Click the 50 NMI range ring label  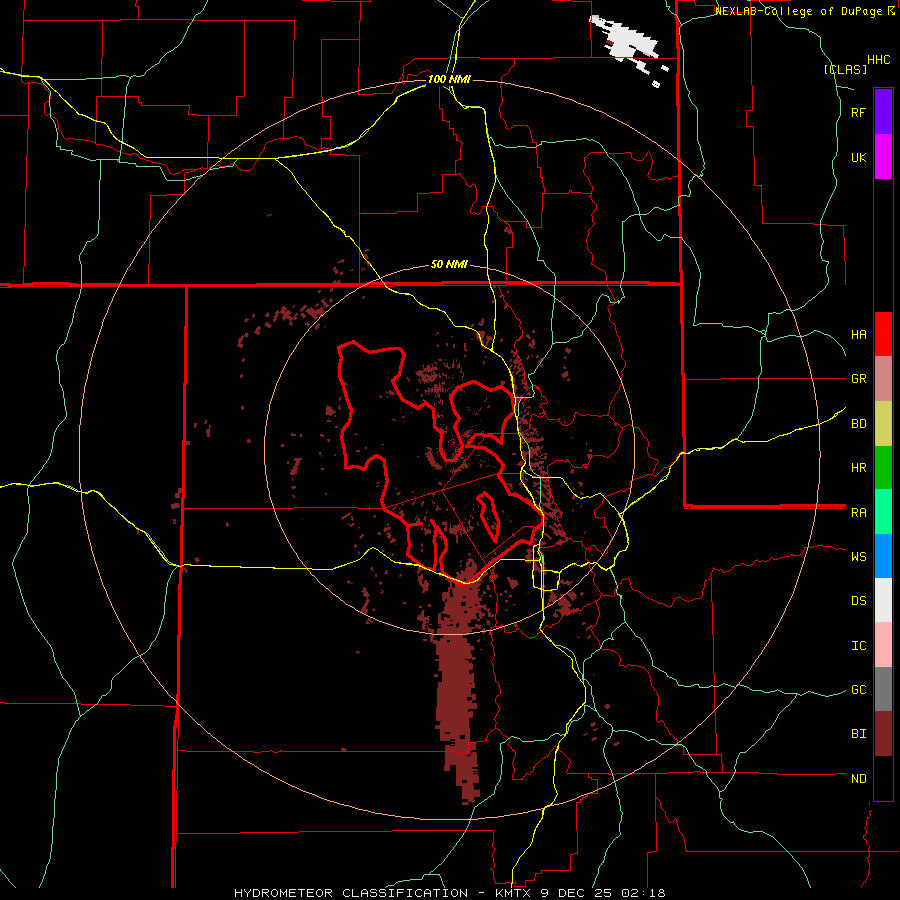point(449,265)
